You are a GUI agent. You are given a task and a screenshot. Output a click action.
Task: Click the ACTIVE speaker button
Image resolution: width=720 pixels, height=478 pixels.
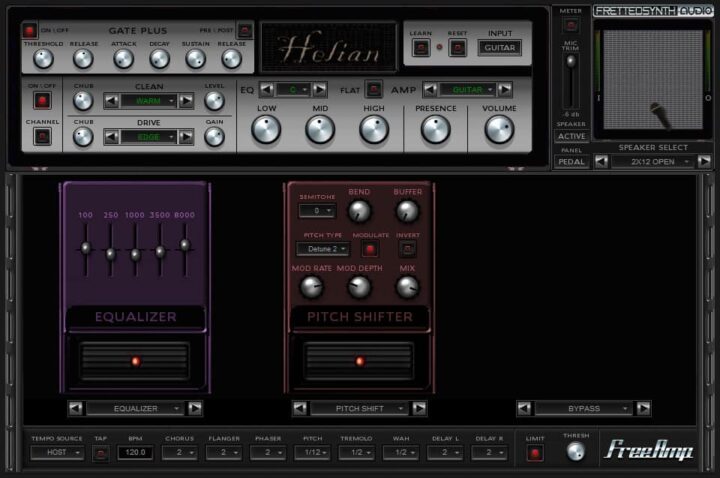[572, 136]
